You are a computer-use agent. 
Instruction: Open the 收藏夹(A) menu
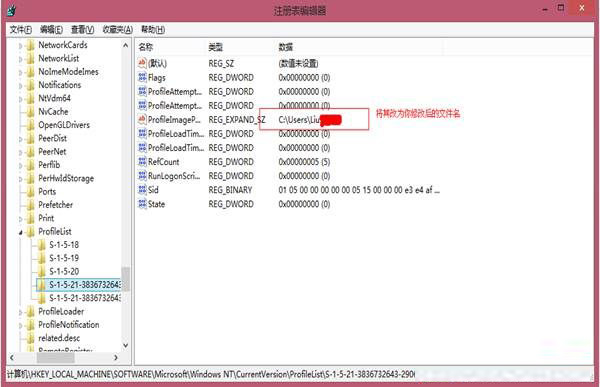[x=117, y=29]
